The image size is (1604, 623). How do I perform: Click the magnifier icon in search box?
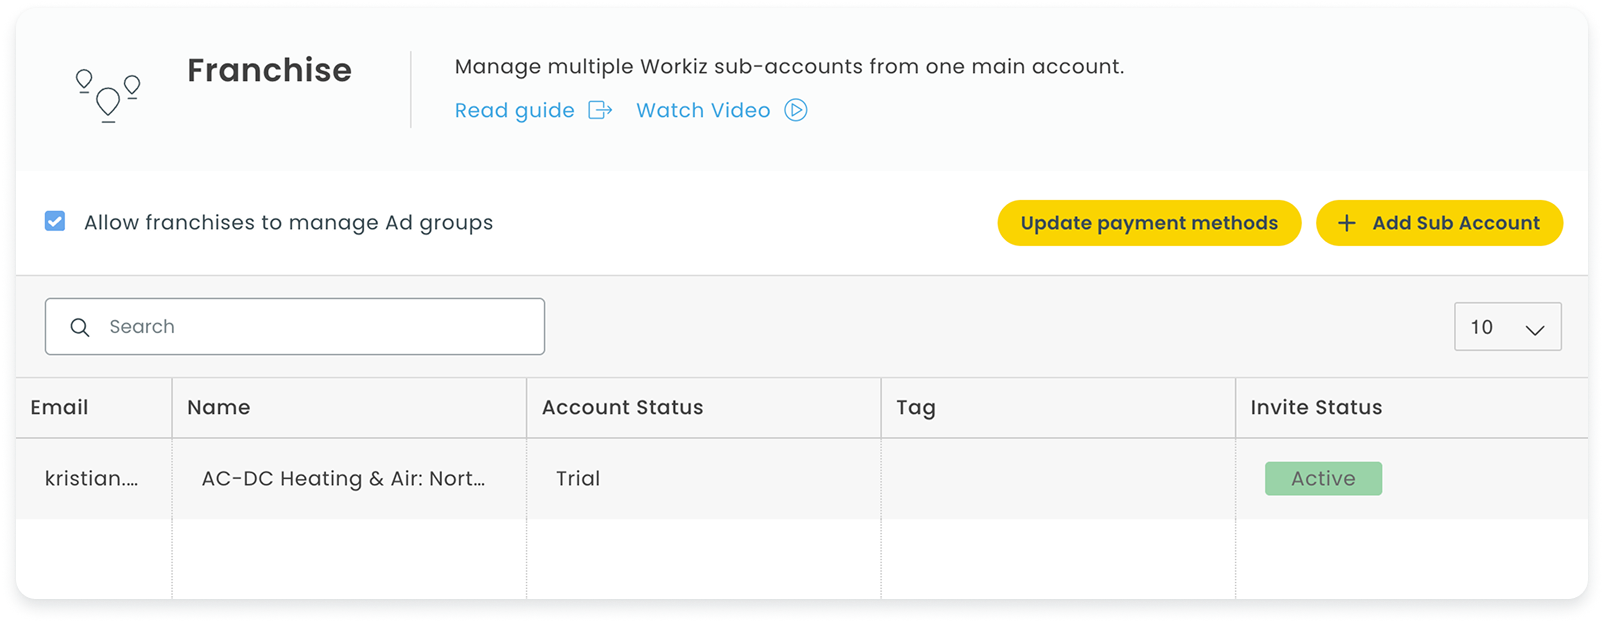(80, 327)
